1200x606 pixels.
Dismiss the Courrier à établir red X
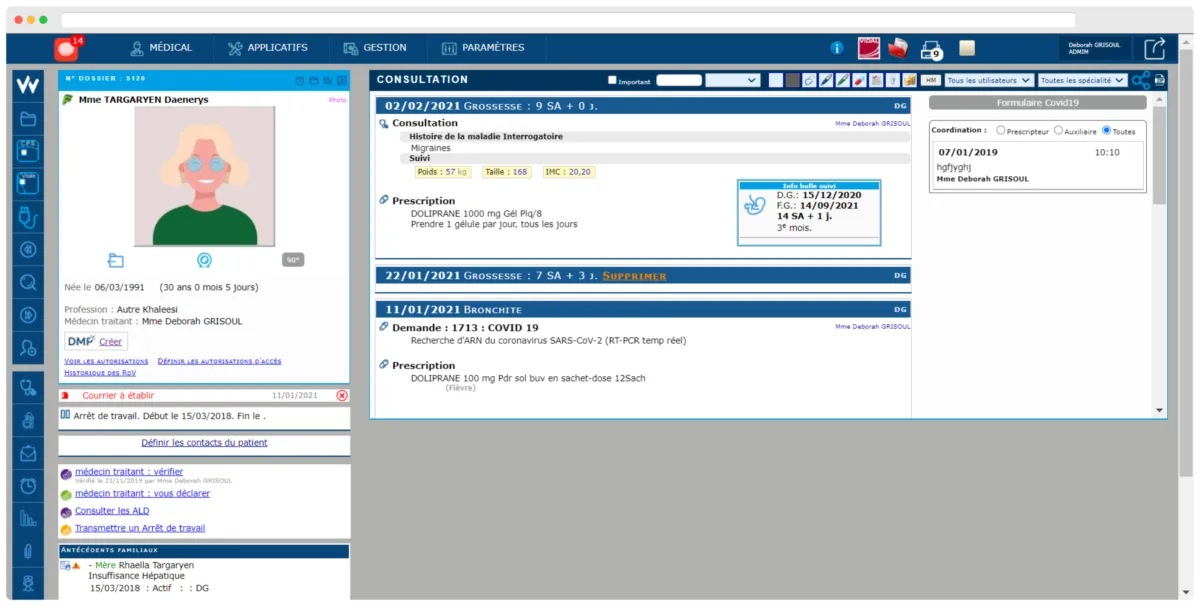(x=342, y=396)
